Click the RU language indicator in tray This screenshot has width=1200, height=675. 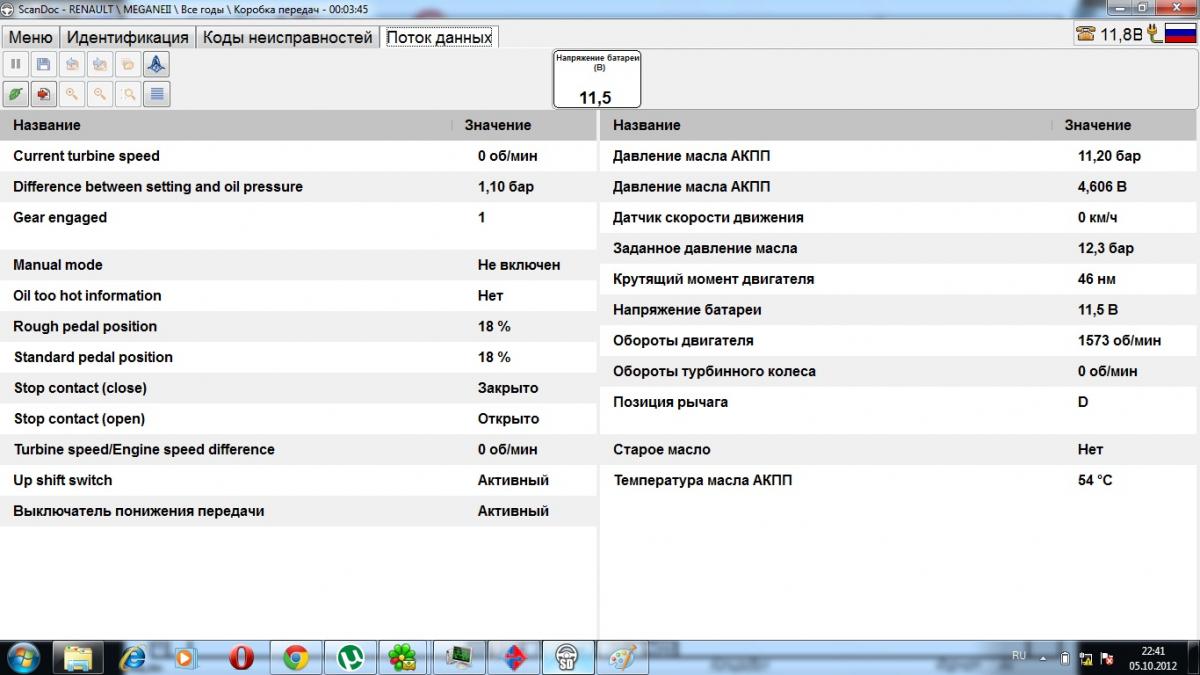[1019, 656]
